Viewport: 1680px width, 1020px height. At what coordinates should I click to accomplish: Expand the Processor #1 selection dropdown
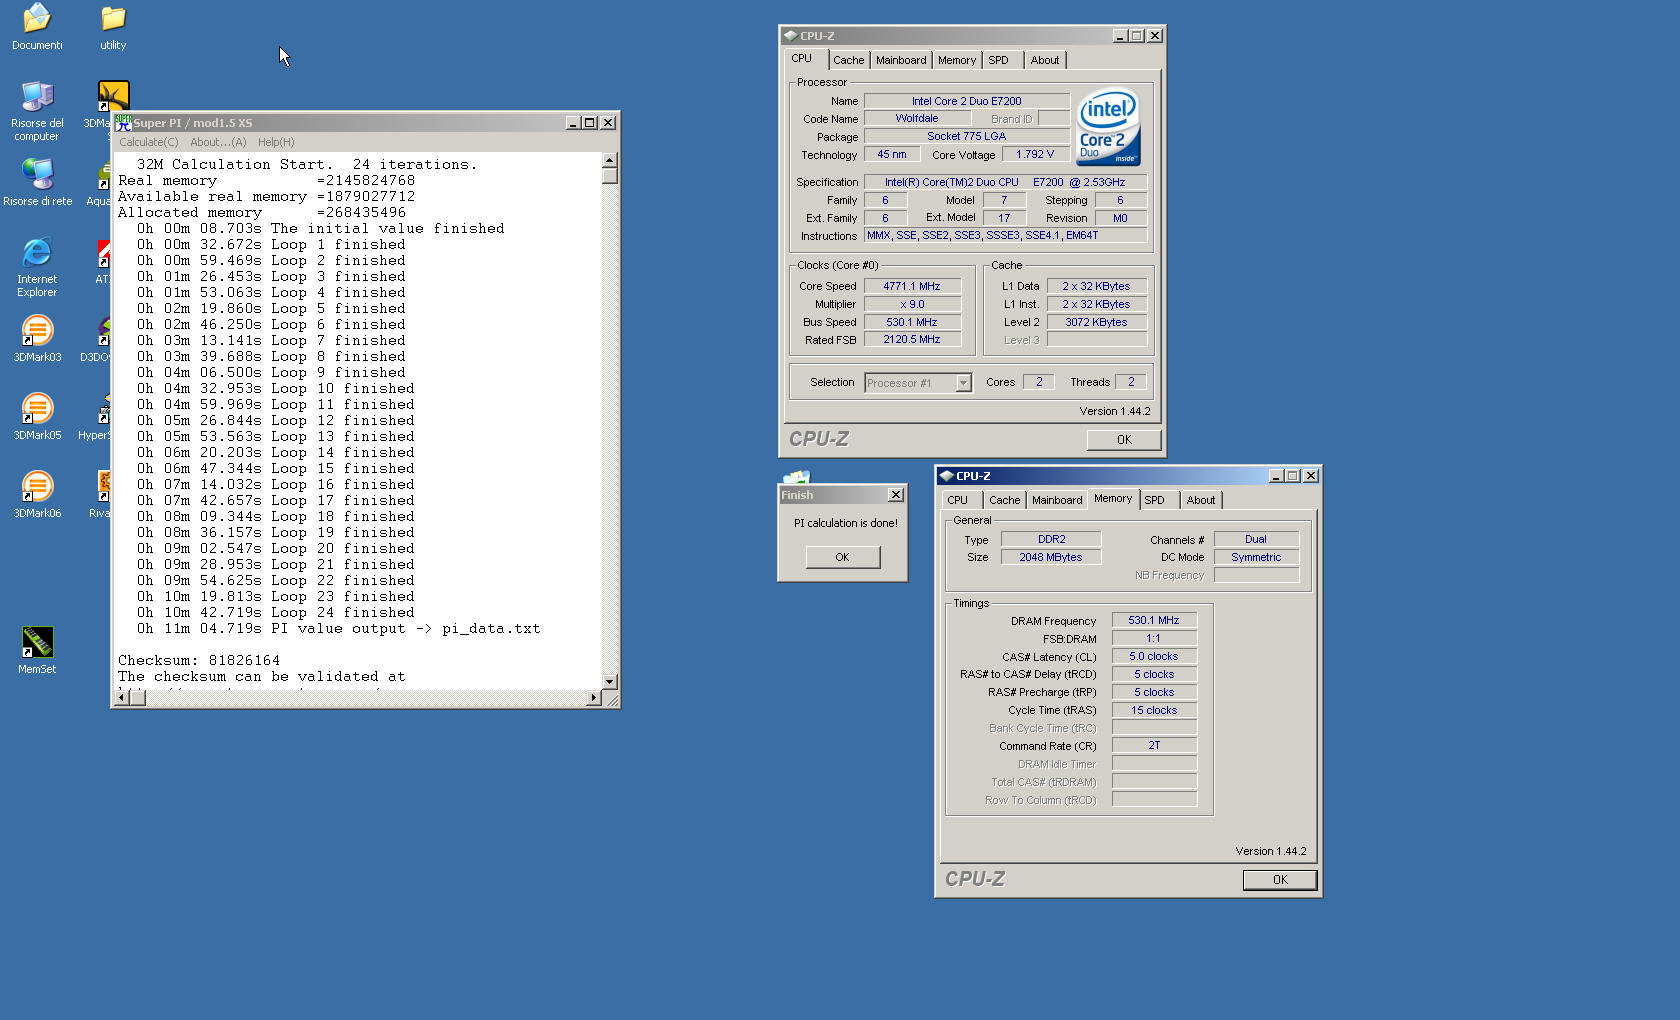click(963, 383)
